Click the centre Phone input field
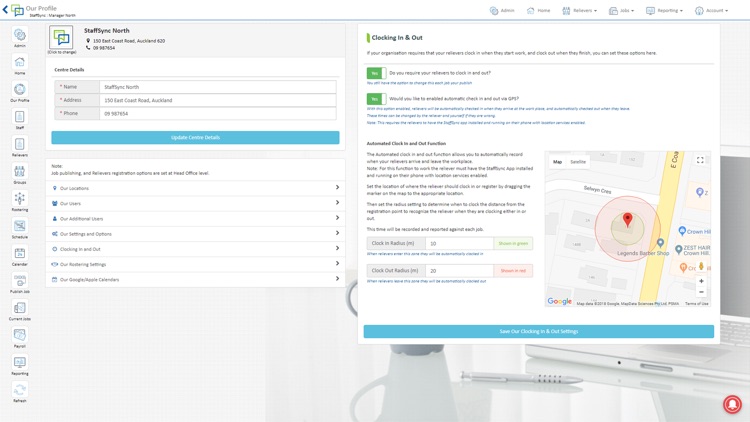 click(x=218, y=113)
